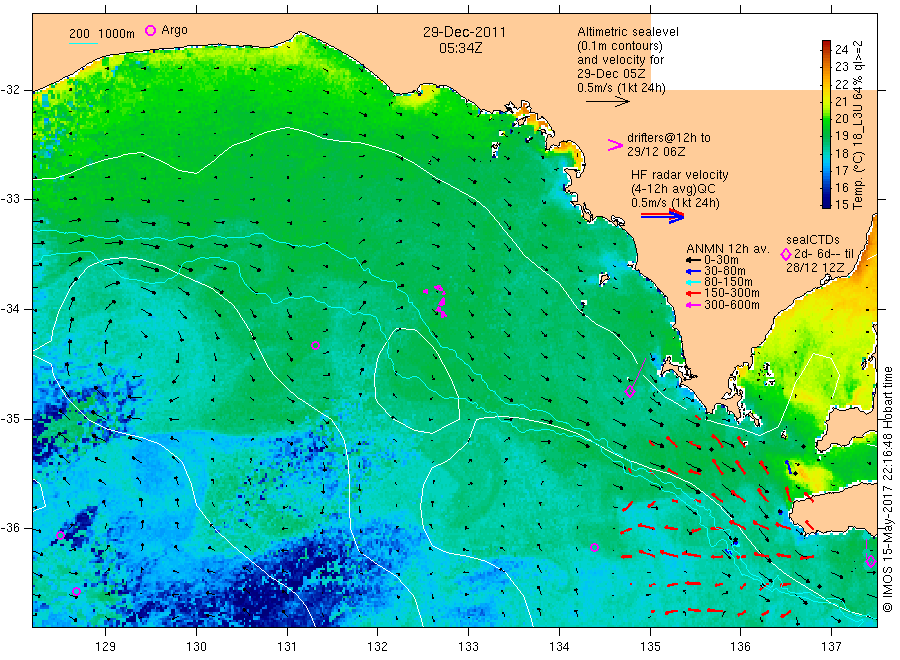Click the '135' longitude axis label
Viewport: 900px width, 660px height.
point(650,647)
